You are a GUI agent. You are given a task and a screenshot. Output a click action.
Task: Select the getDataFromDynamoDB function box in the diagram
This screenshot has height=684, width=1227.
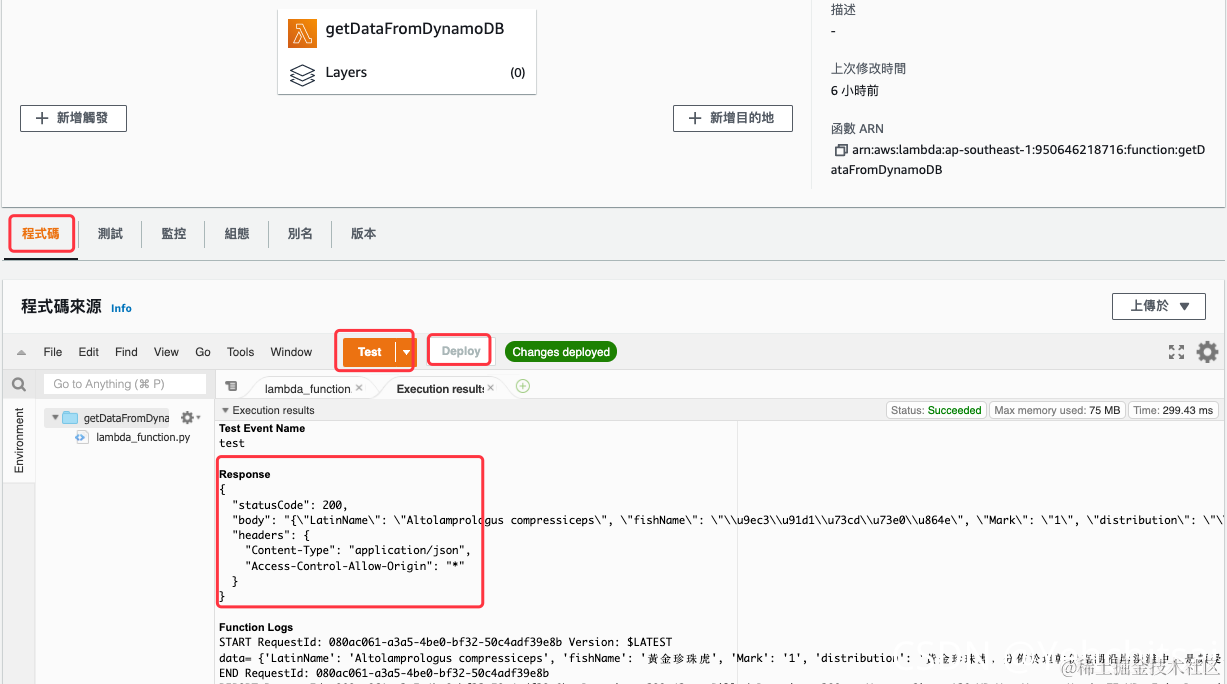point(407,51)
